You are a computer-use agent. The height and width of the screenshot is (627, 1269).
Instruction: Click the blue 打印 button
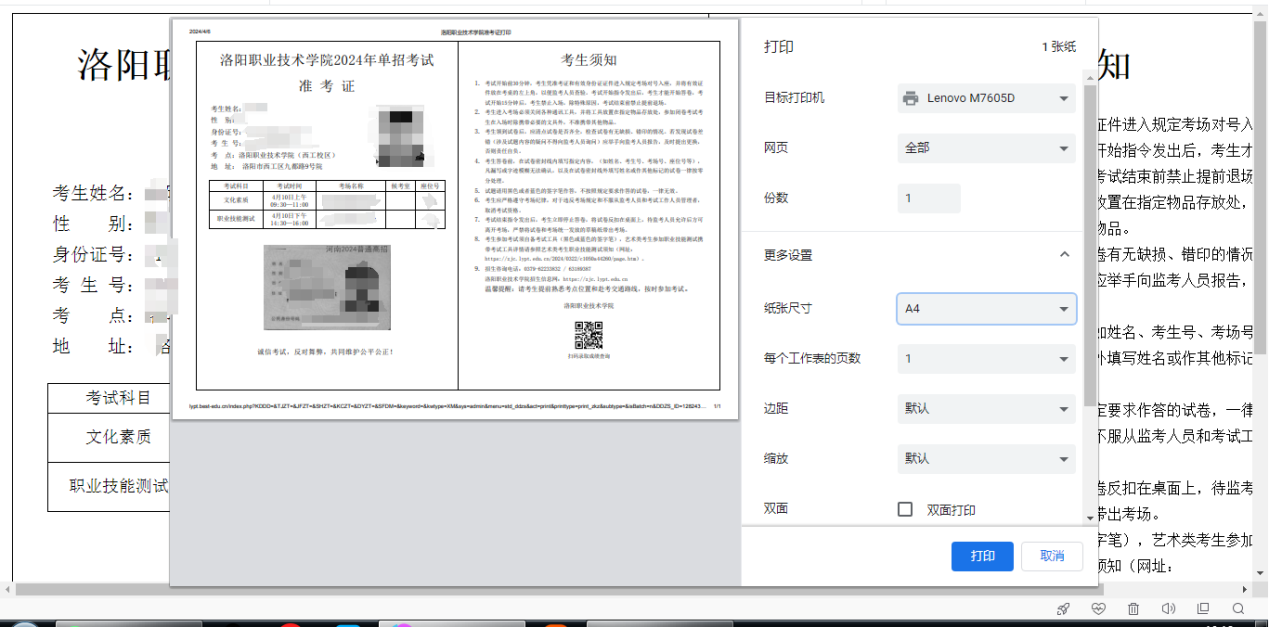tap(981, 556)
